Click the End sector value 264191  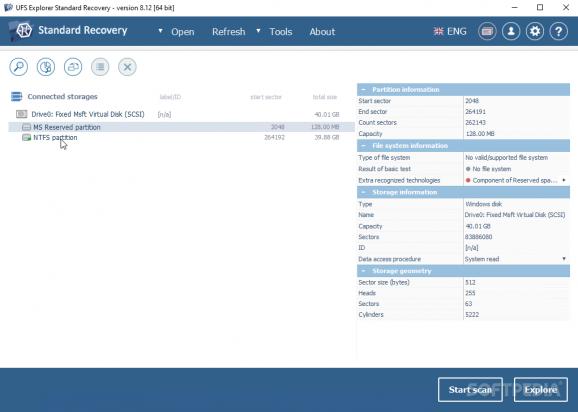pos(475,112)
